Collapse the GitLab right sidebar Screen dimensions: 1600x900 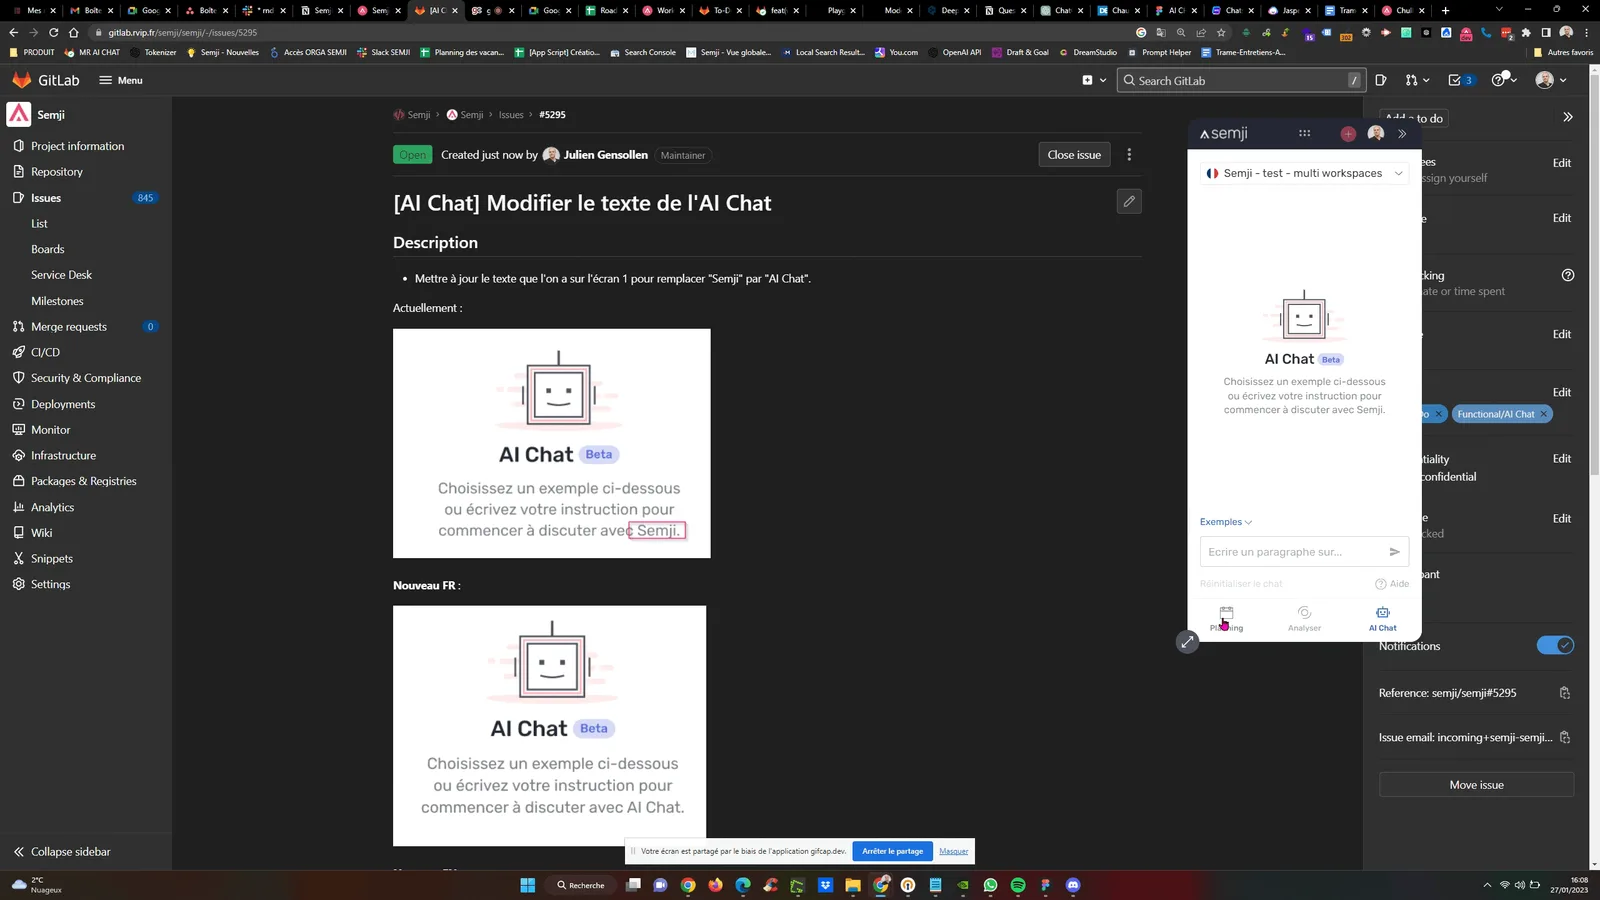coord(1568,117)
